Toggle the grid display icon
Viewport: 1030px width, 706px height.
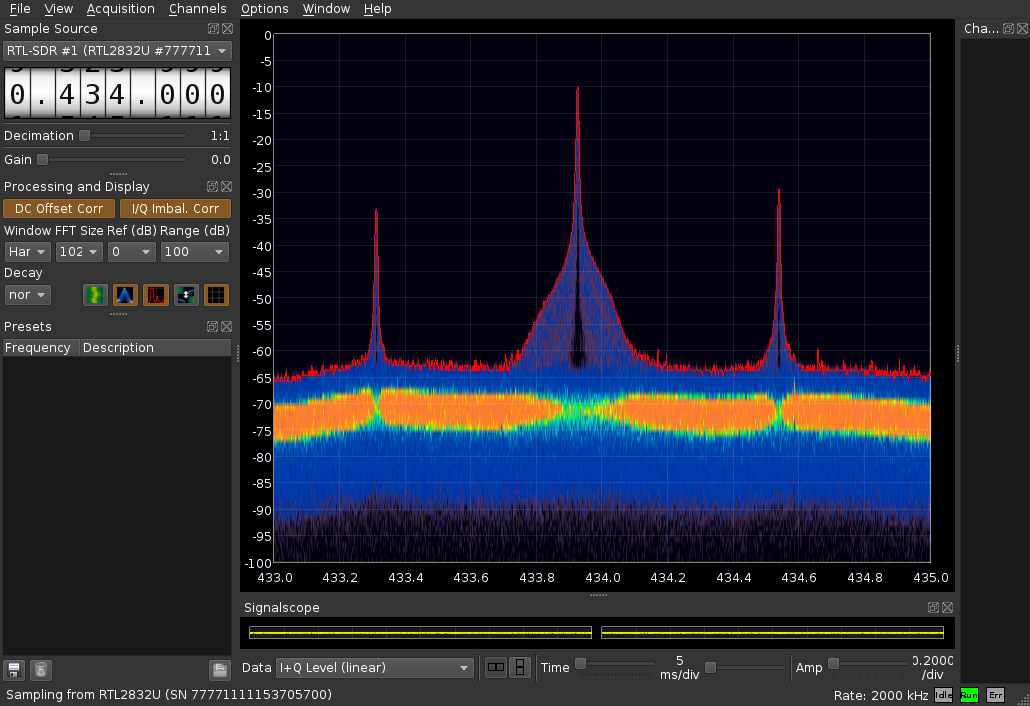pyautogui.click(x=216, y=295)
